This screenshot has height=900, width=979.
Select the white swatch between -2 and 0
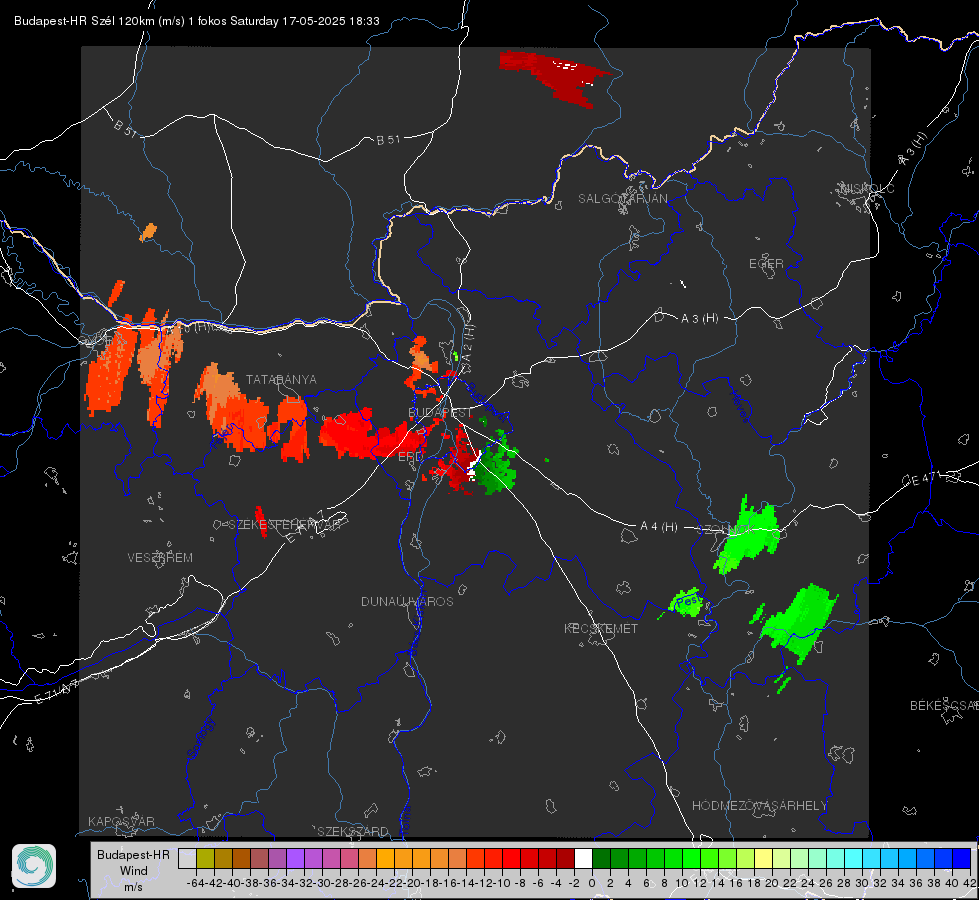tap(583, 858)
